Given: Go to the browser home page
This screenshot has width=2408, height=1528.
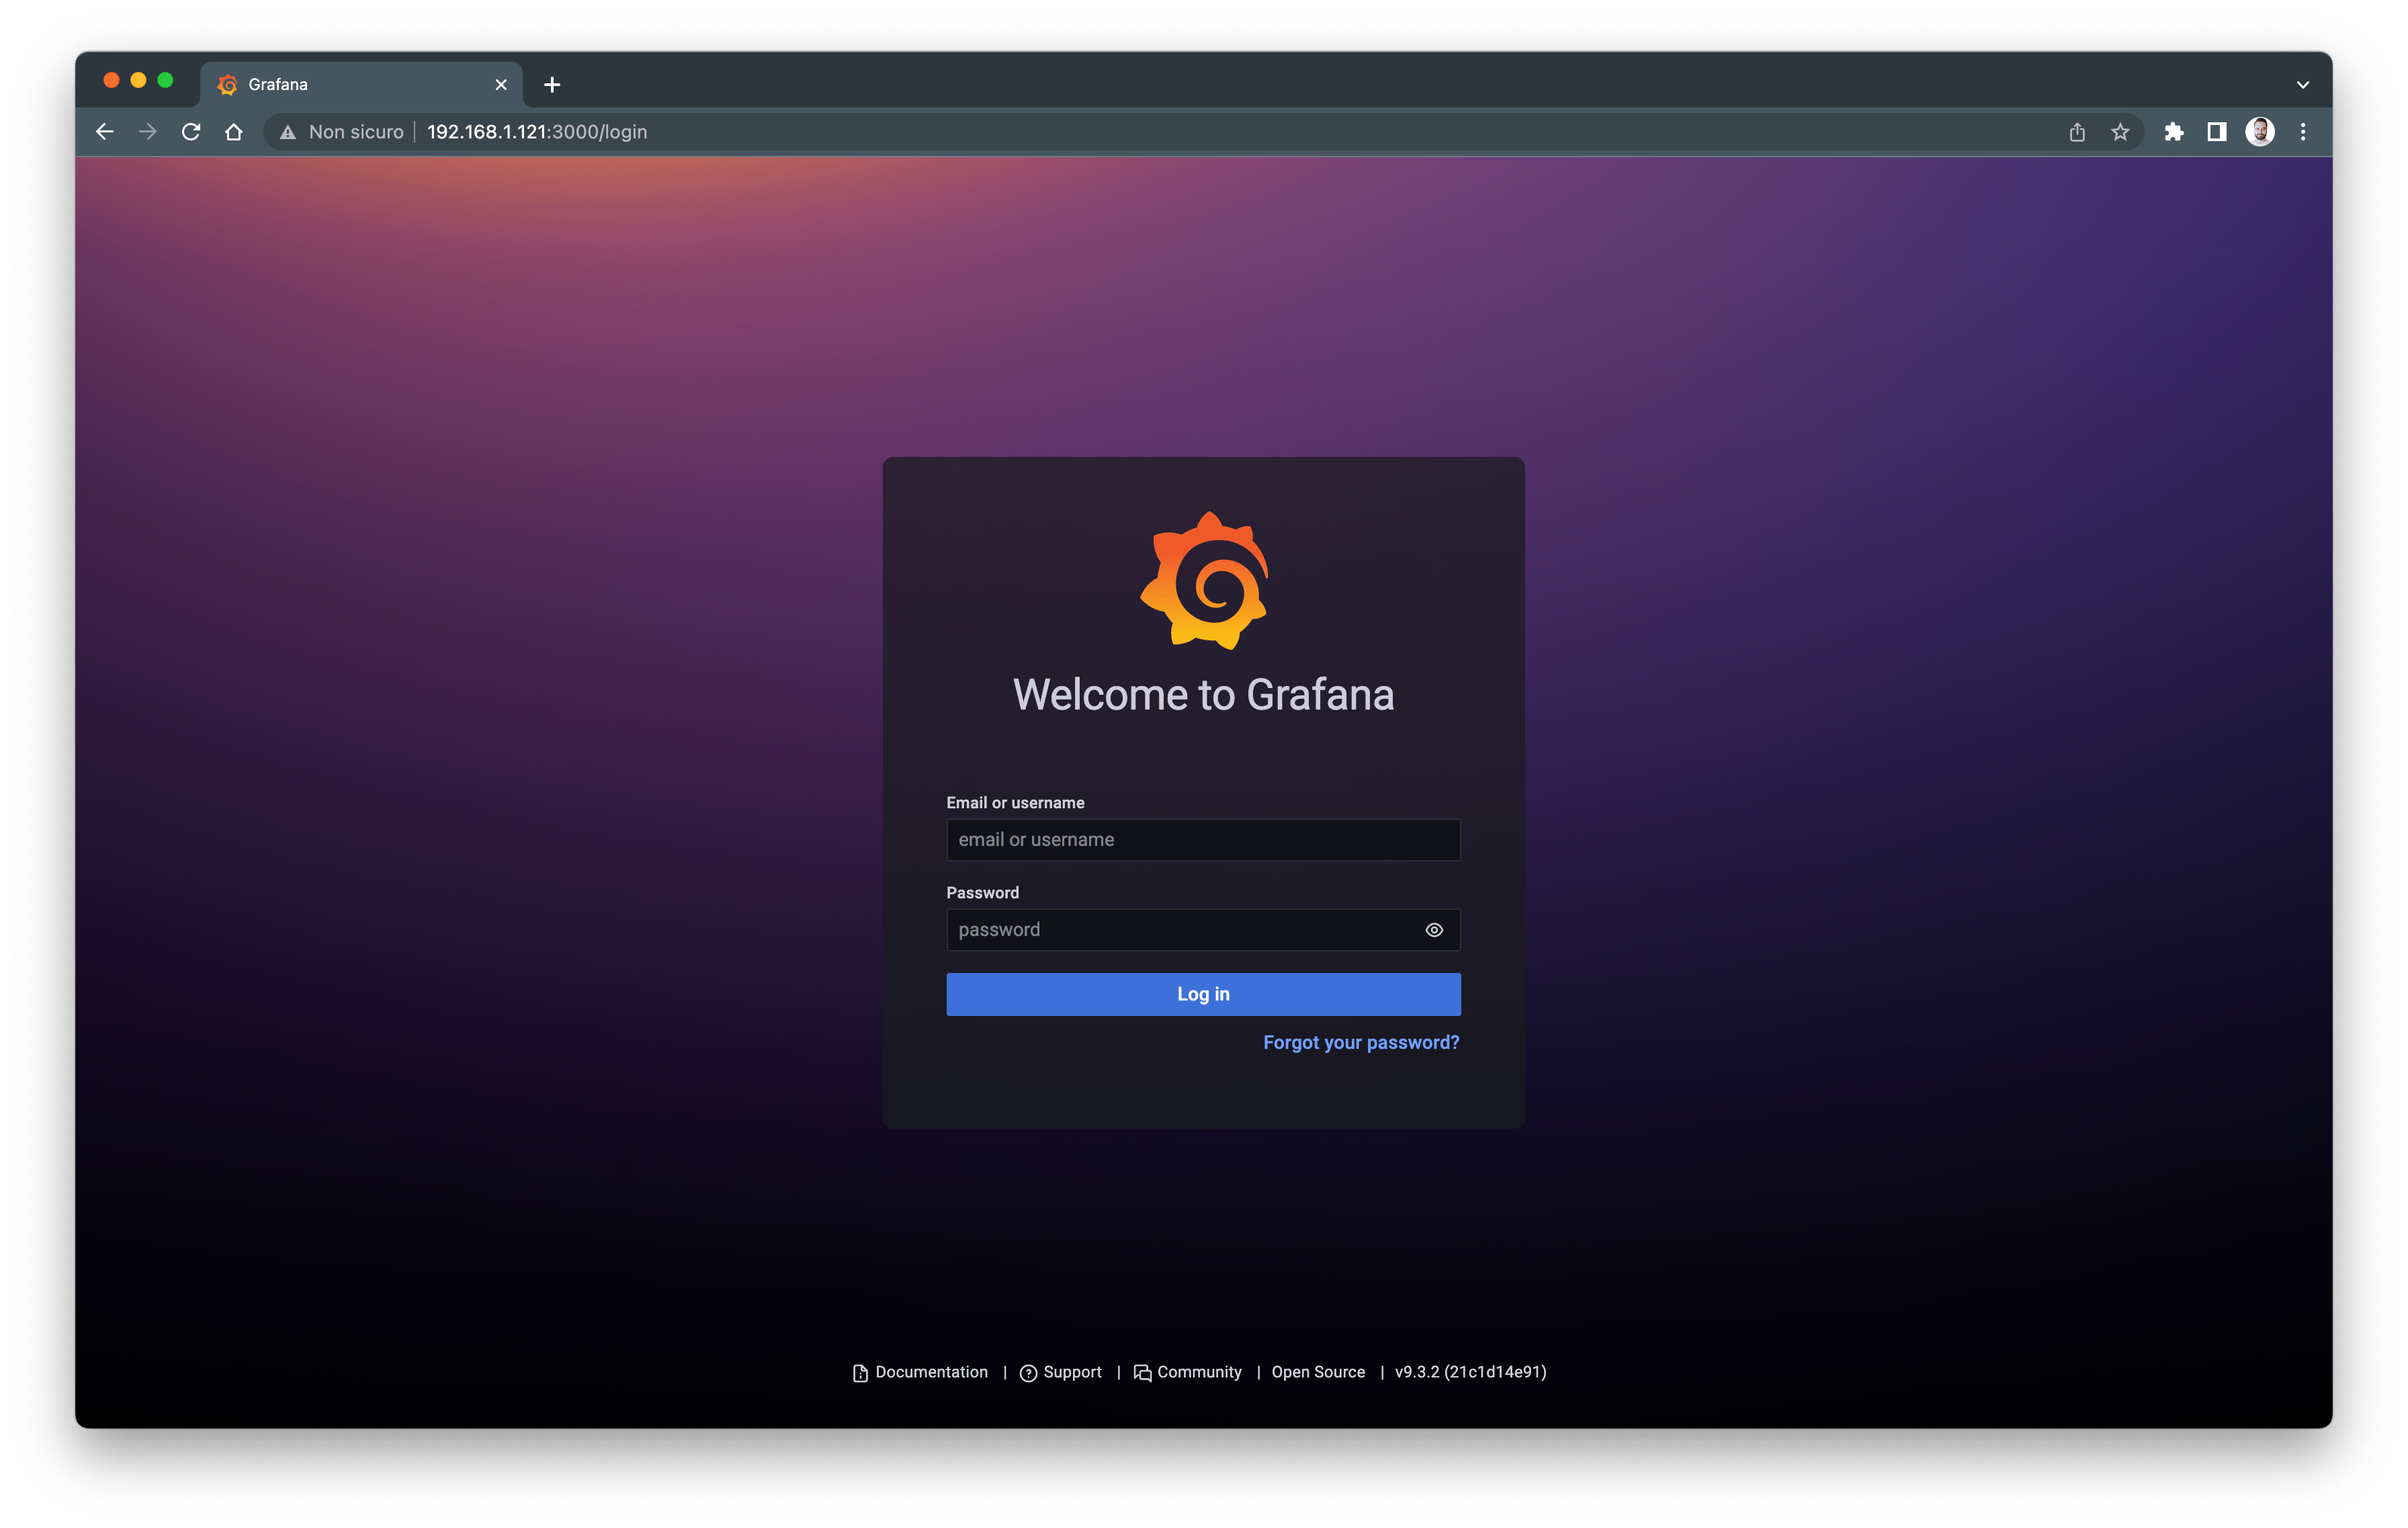Looking at the screenshot, I should pyautogui.click(x=234, y=132).
